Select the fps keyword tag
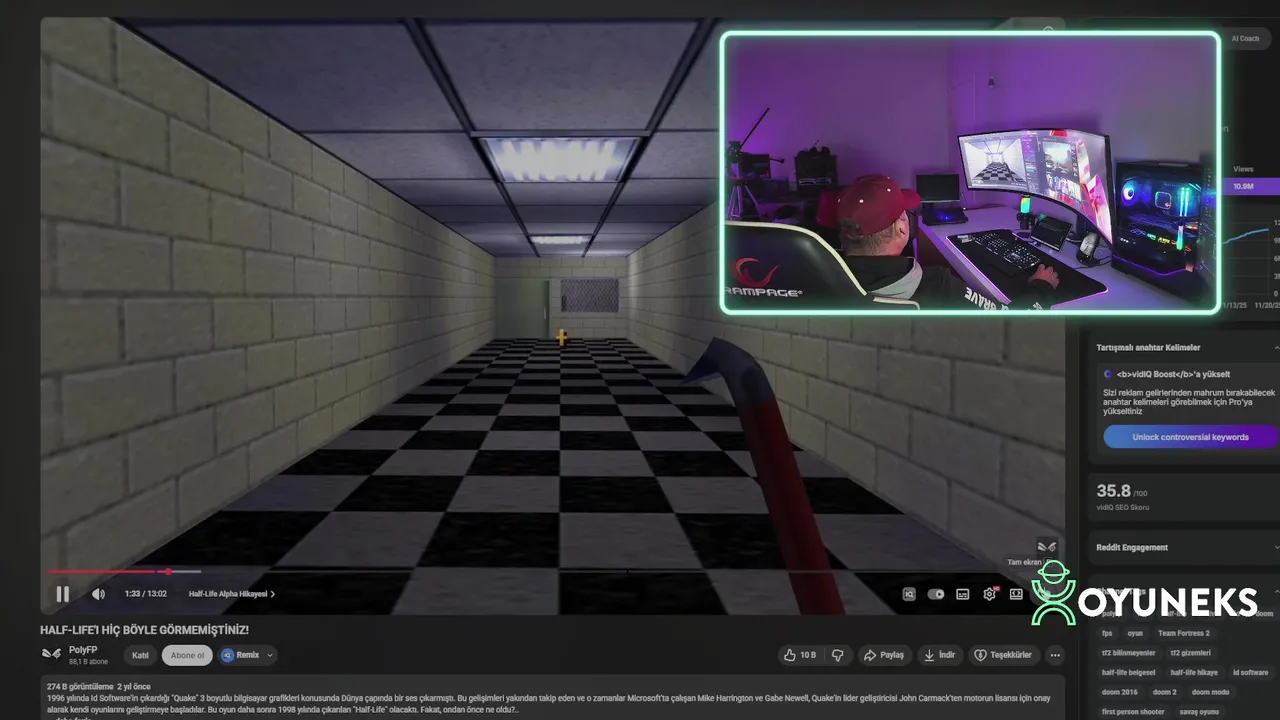 pos(1107,633)
